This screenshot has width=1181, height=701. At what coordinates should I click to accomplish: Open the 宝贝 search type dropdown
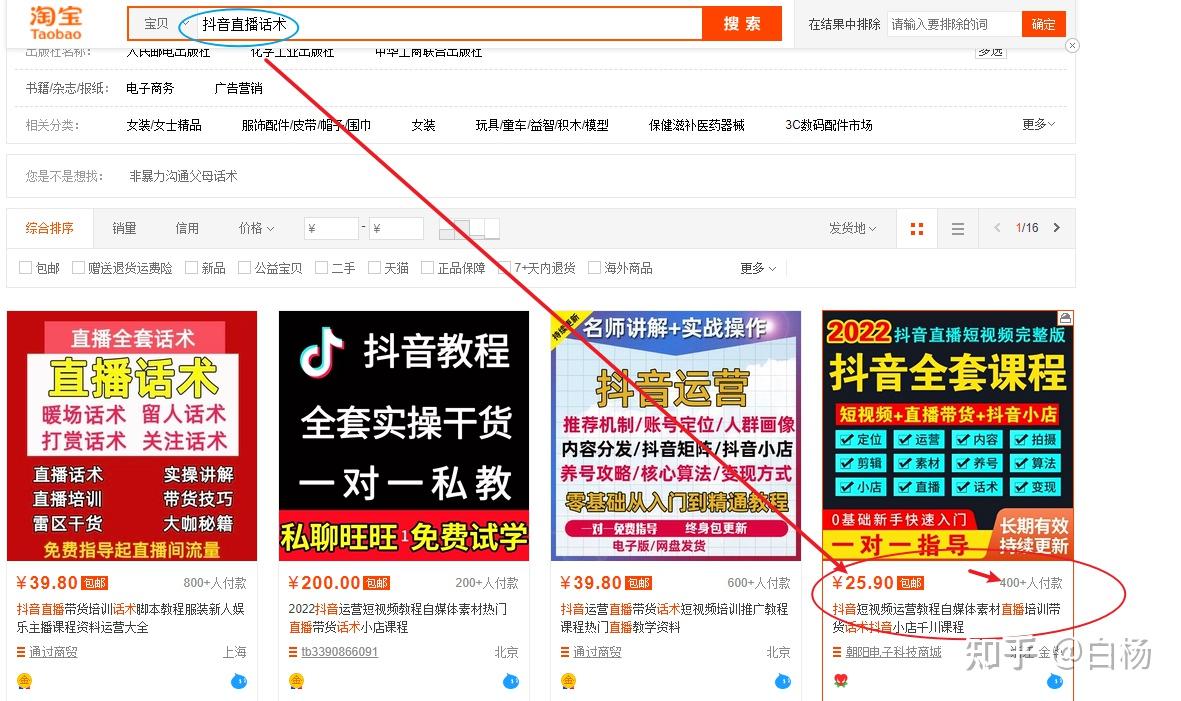click(165, 24)
